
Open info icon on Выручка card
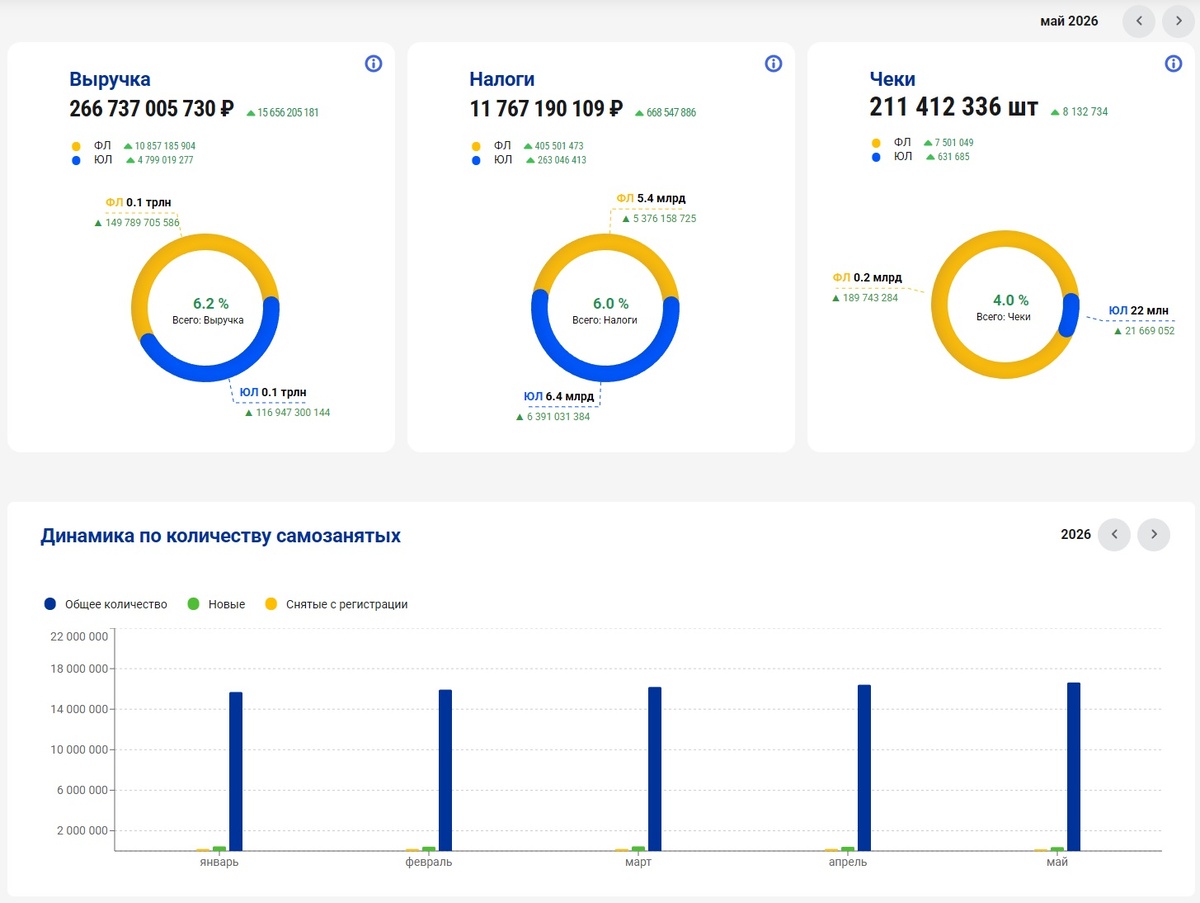pos(373,64)
